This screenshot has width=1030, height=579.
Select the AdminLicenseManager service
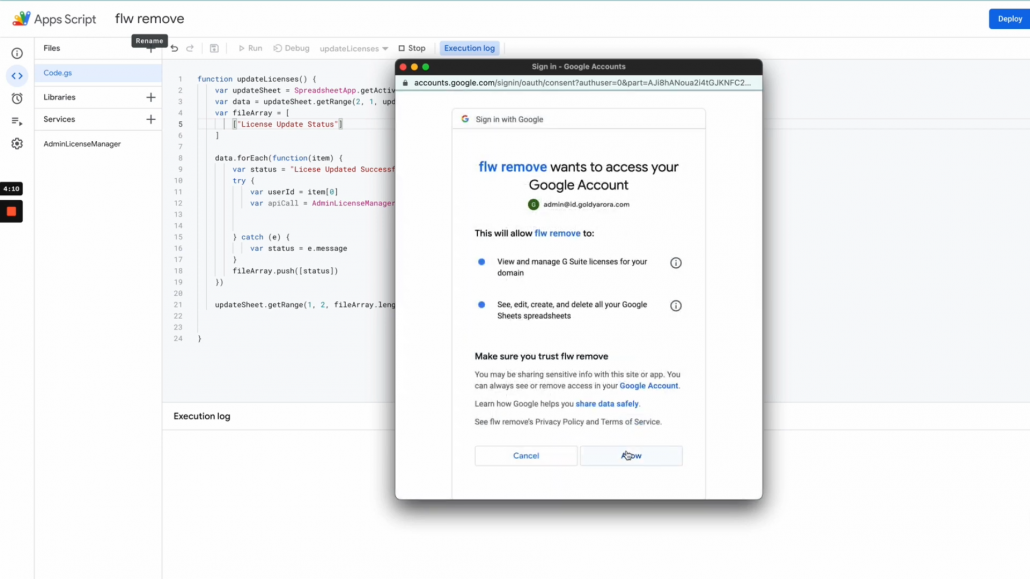tap(82, 144)
